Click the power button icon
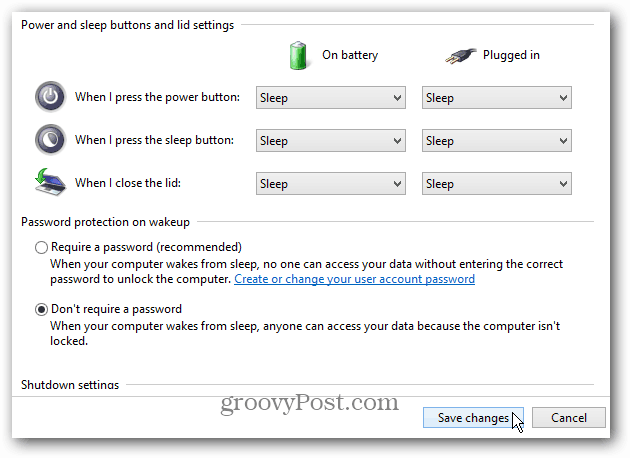 (x=50, y=96)
